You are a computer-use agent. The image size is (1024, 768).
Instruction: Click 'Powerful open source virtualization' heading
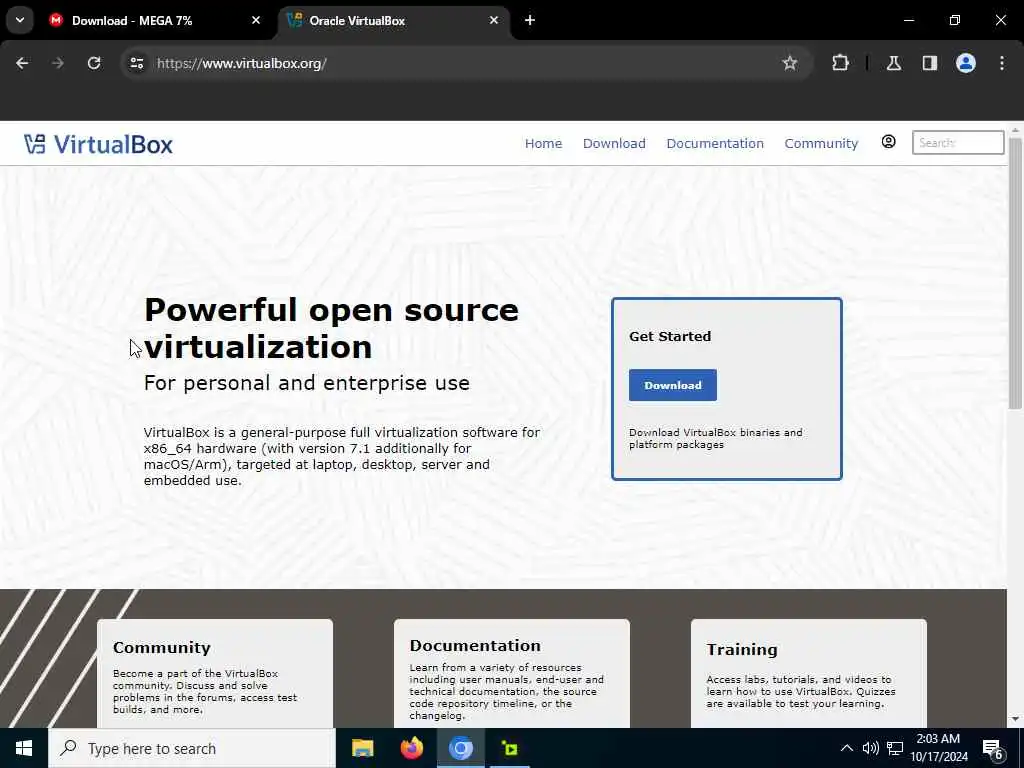331,328
